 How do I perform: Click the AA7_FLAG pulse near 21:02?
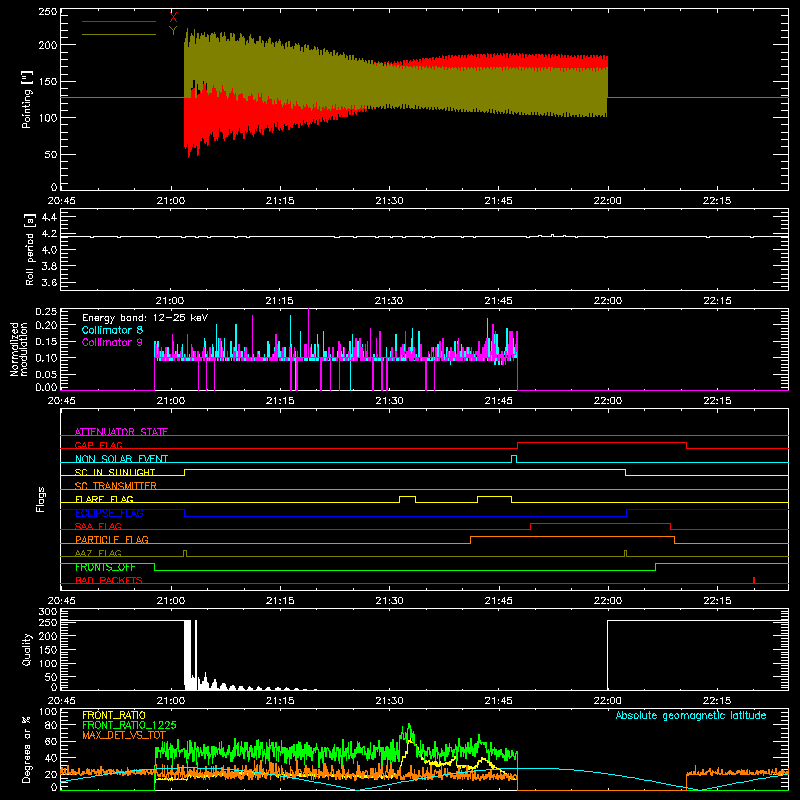pyautogui.click(x=185, y=553)
